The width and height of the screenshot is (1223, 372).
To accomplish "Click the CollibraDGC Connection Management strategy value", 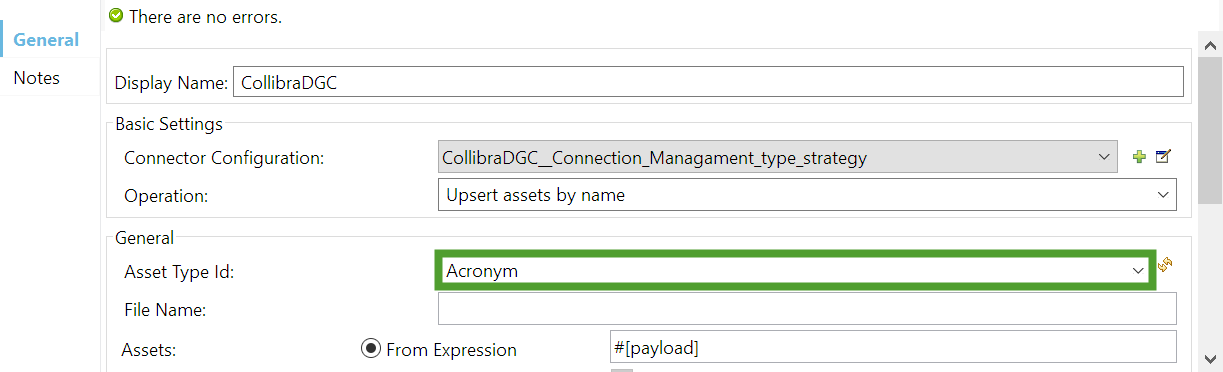I will [x=654, y=157].
